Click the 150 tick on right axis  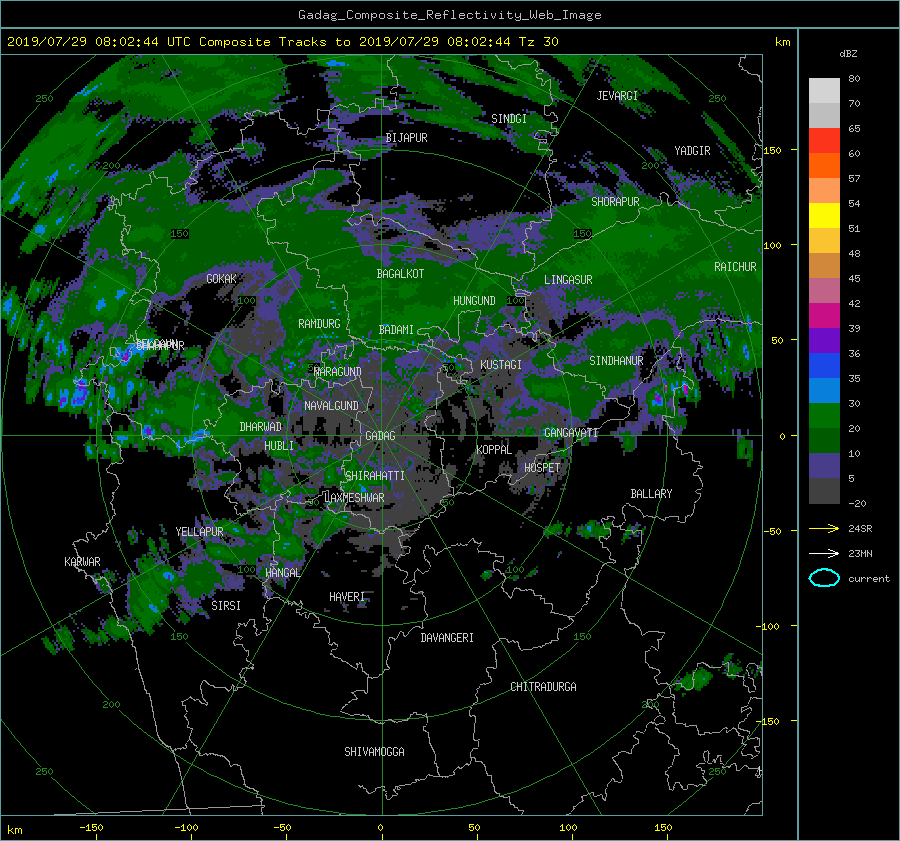coord(772,150)
